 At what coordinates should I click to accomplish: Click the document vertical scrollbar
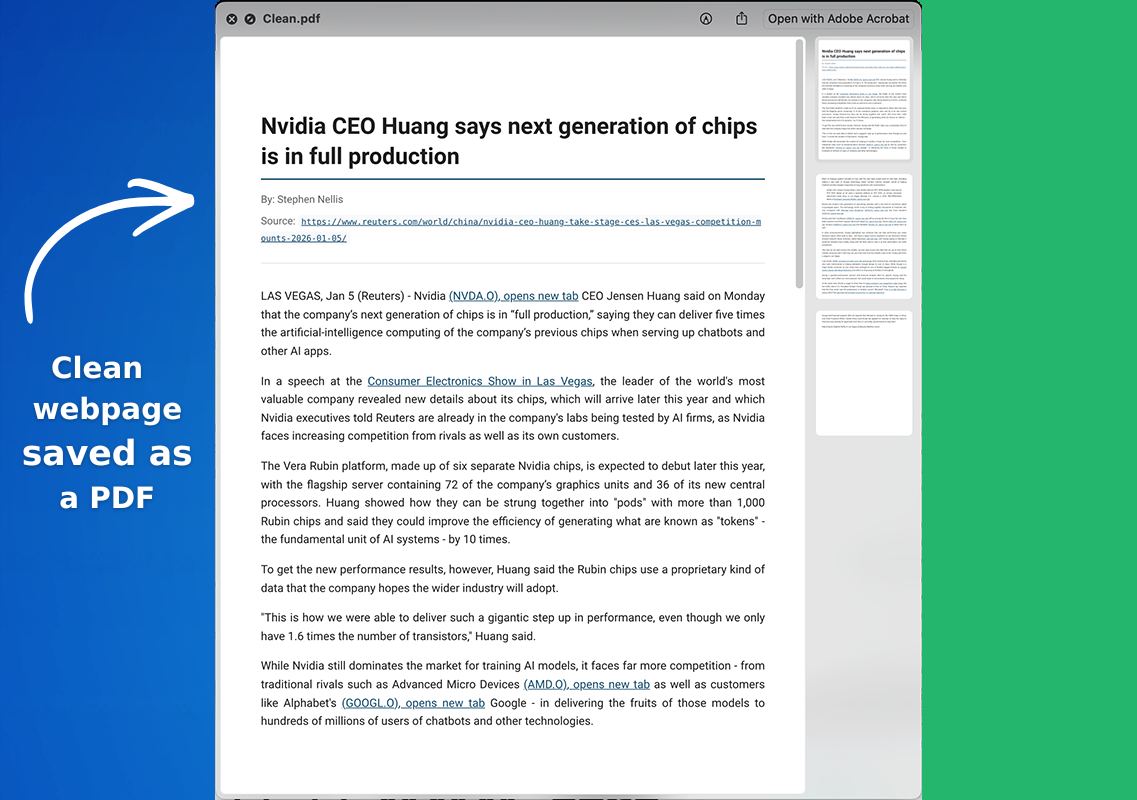[x=800, y=163]
